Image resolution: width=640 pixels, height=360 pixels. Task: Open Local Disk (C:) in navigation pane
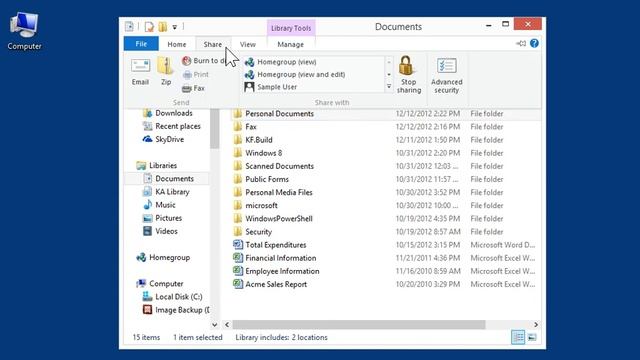point(172,296)
